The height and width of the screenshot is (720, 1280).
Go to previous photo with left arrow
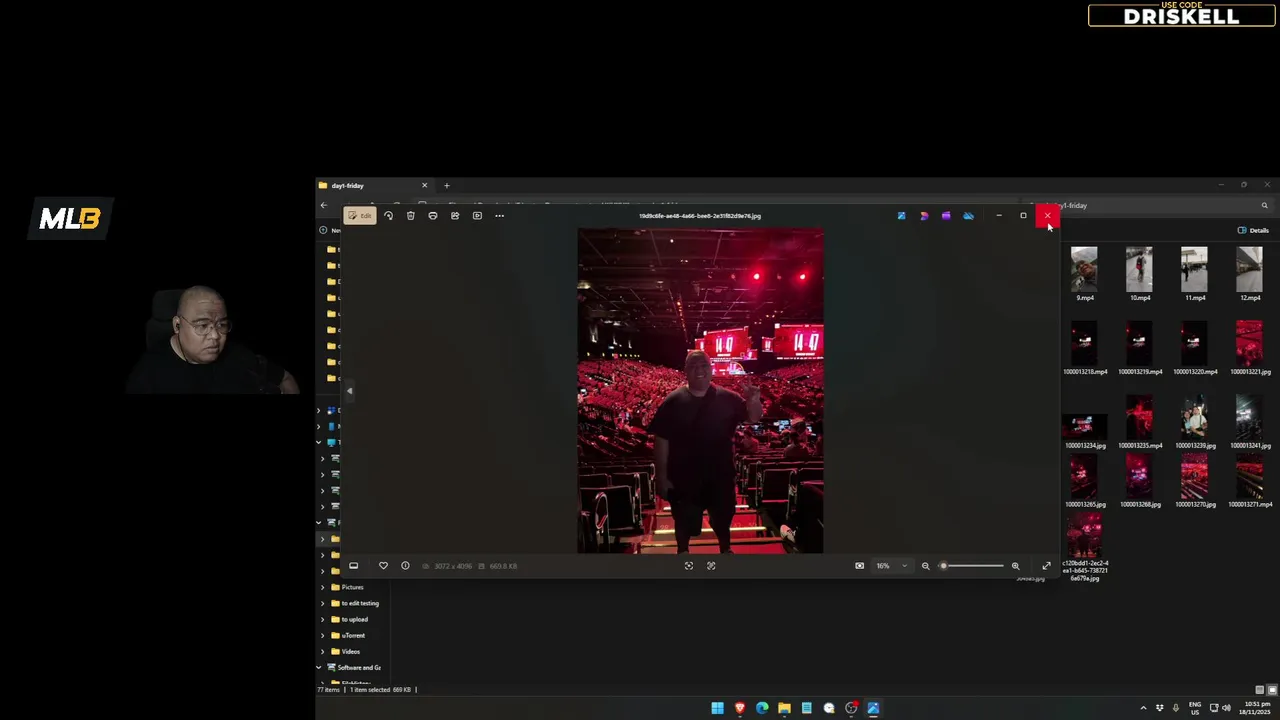(x=349, y=391)
